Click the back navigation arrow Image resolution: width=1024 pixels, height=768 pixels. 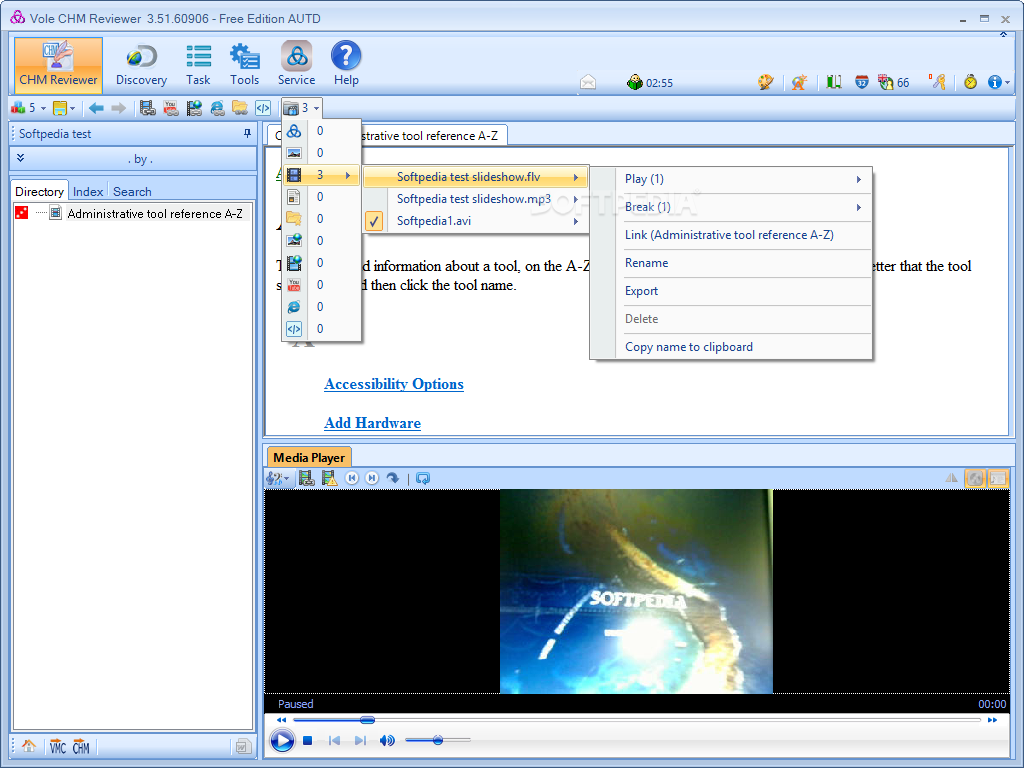point(96,108)
